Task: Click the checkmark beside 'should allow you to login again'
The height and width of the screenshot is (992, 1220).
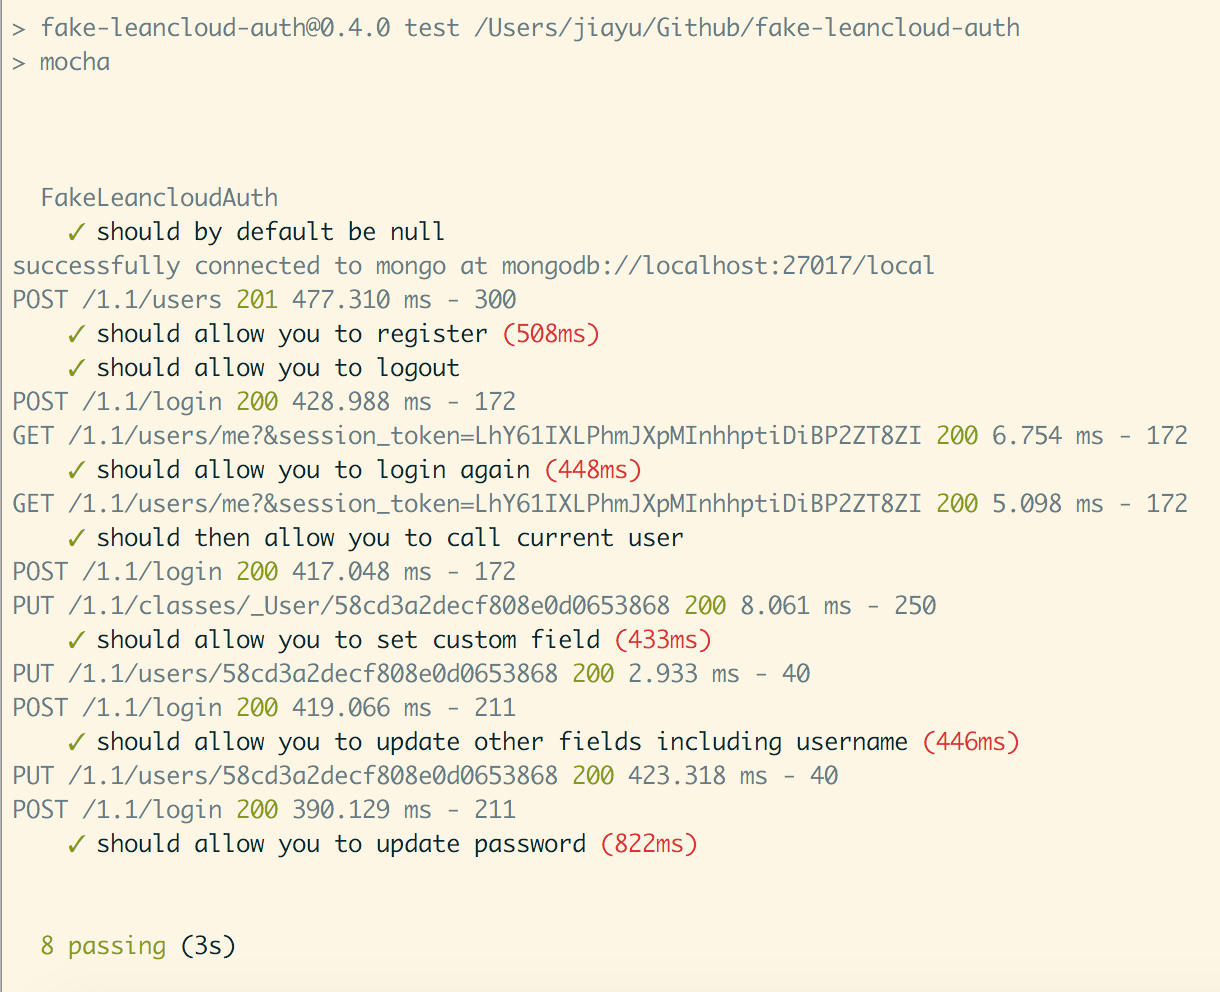Action: tap(76, 470)
